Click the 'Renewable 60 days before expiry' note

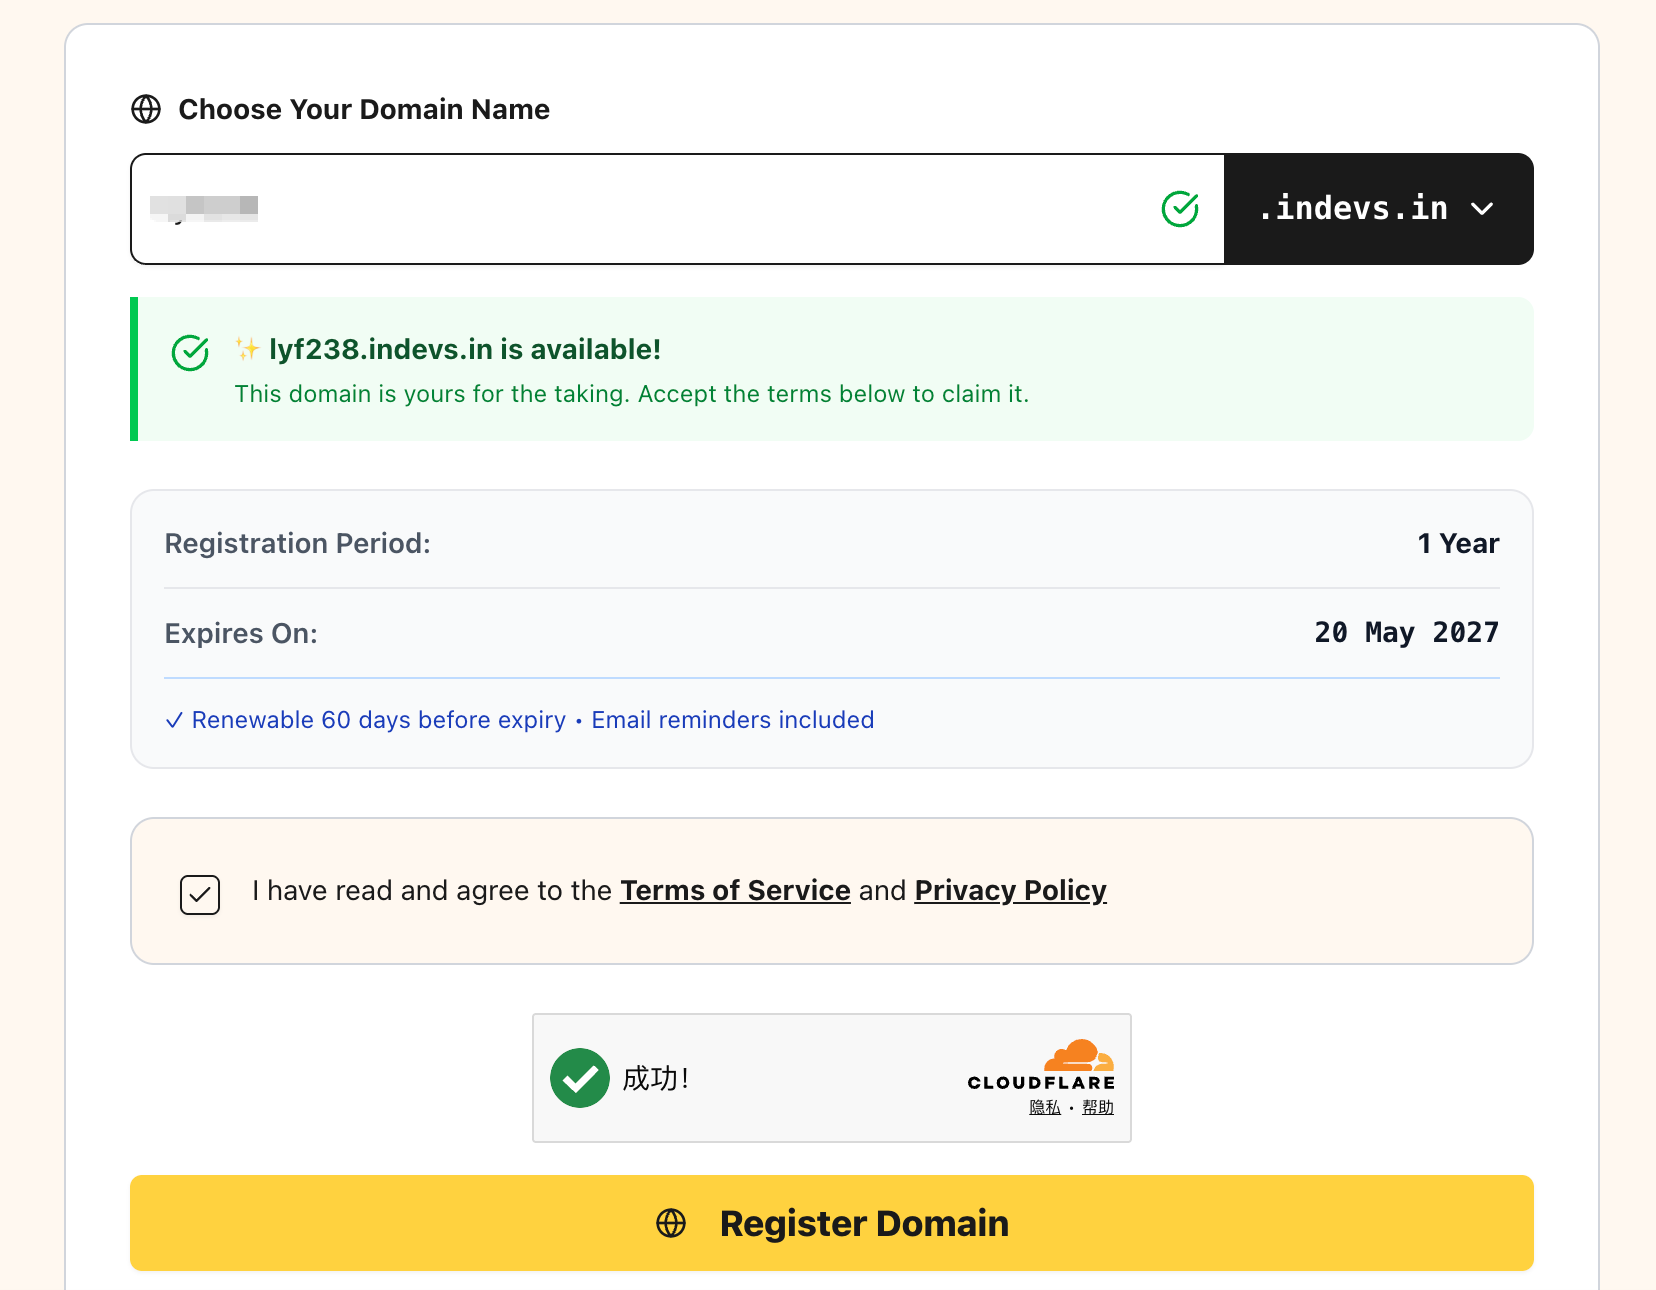379,720
